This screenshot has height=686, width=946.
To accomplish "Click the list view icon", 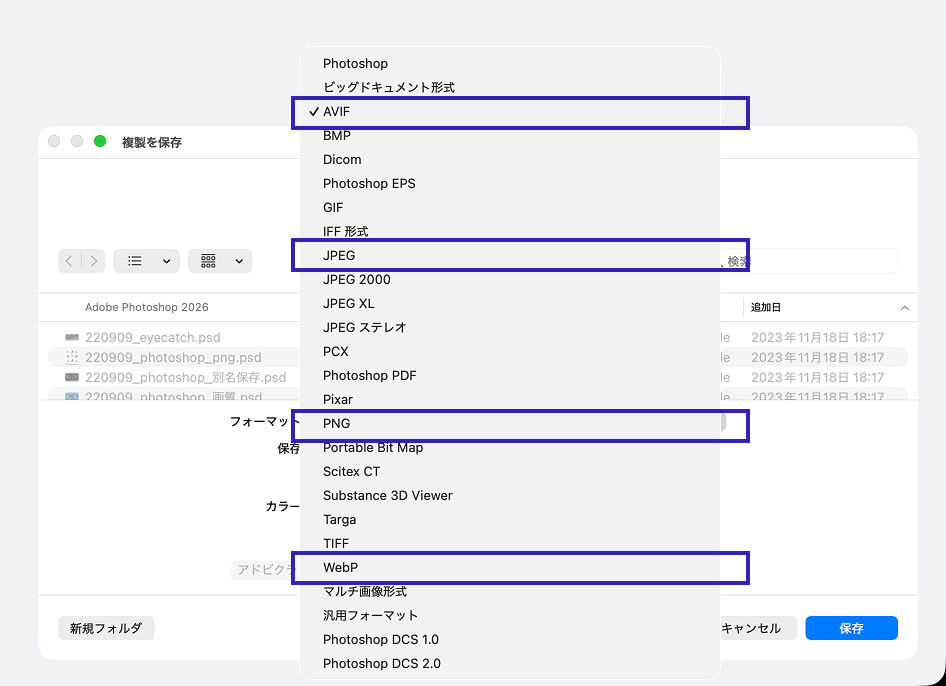I will click(135, 261).
